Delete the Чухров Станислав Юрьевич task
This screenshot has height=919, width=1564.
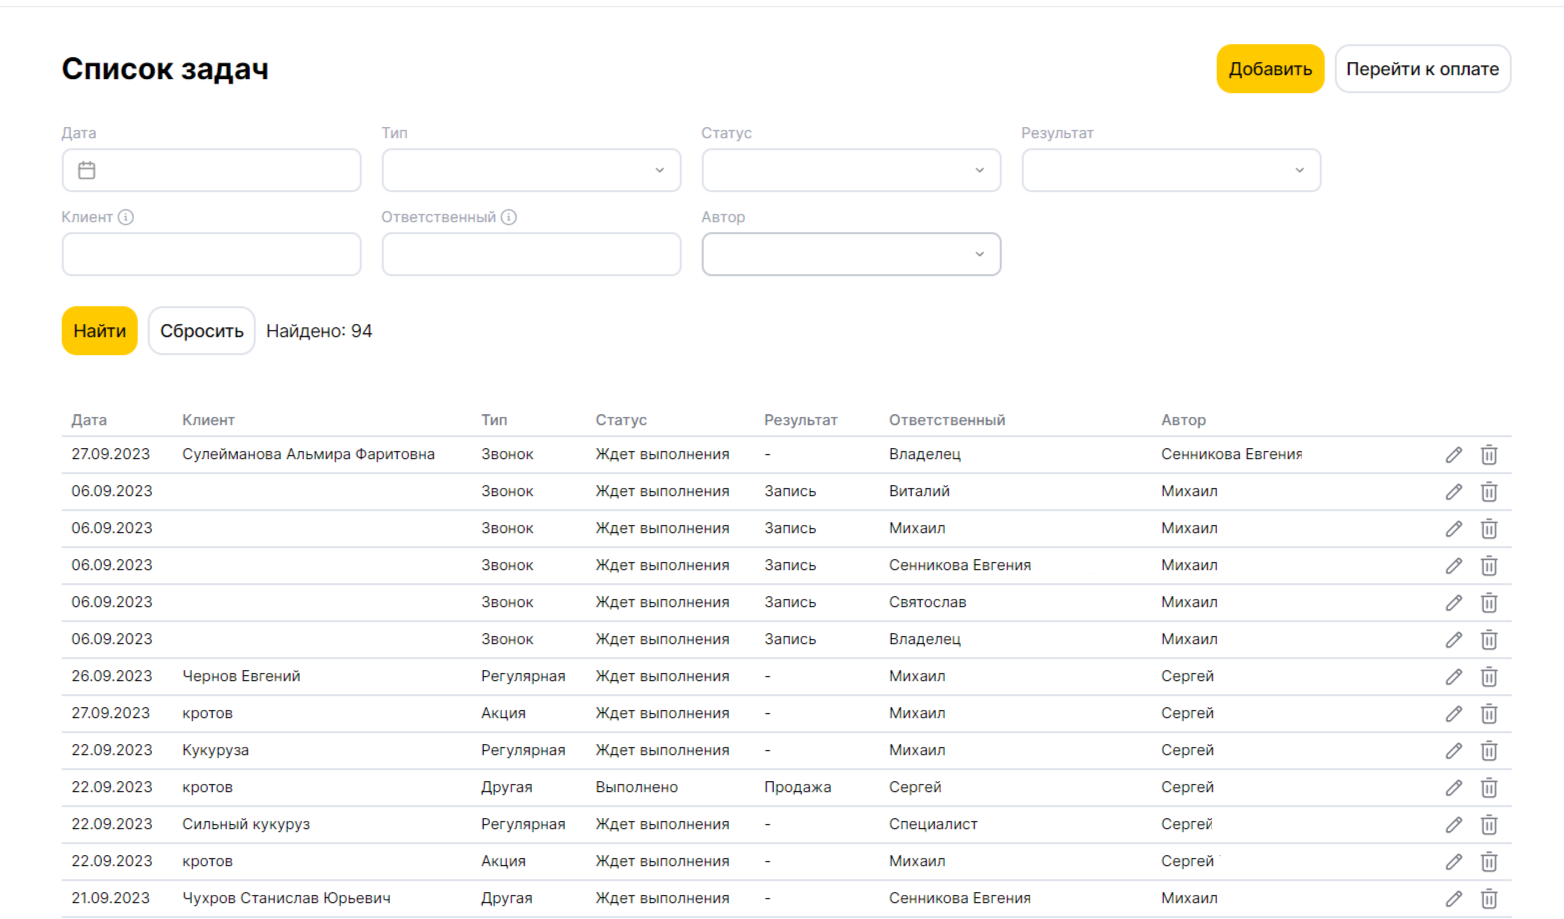(x=1488, y=899)
